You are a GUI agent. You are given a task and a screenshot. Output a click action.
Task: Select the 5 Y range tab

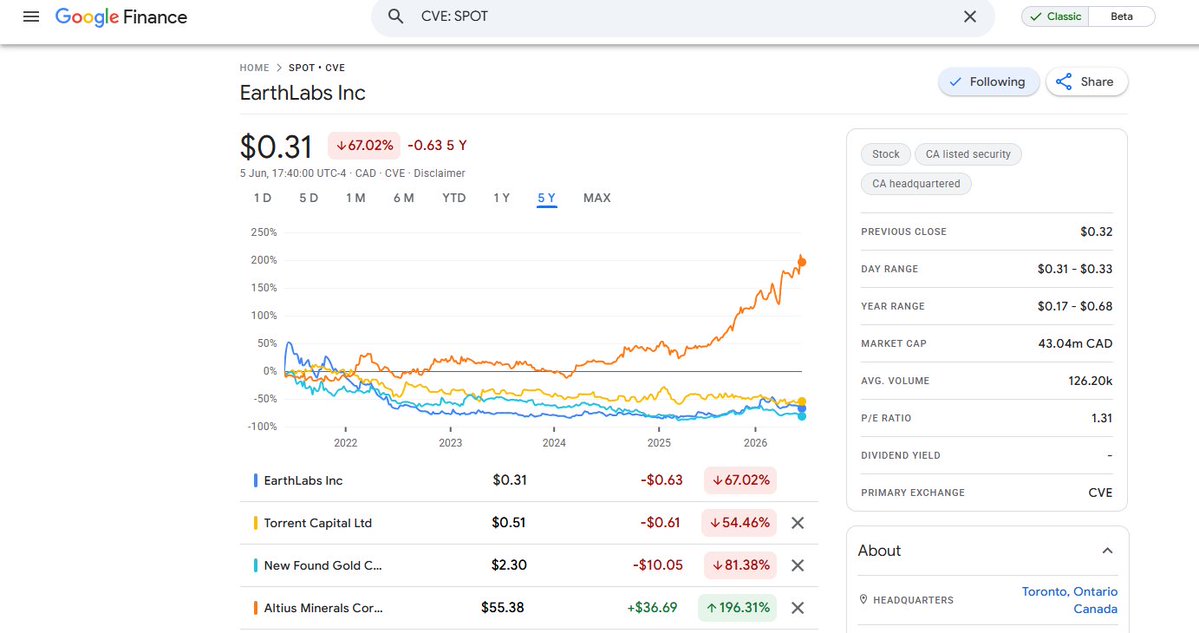tap(547, 198)
